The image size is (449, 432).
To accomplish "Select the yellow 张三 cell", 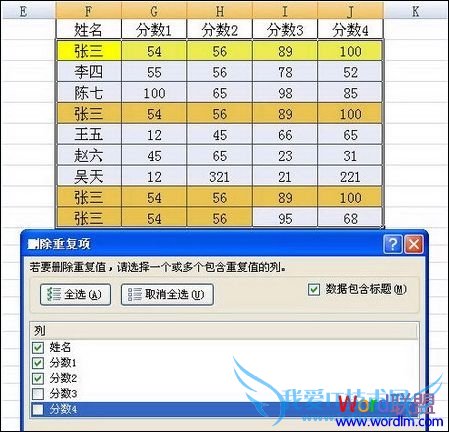I will (x=89, y=51).
